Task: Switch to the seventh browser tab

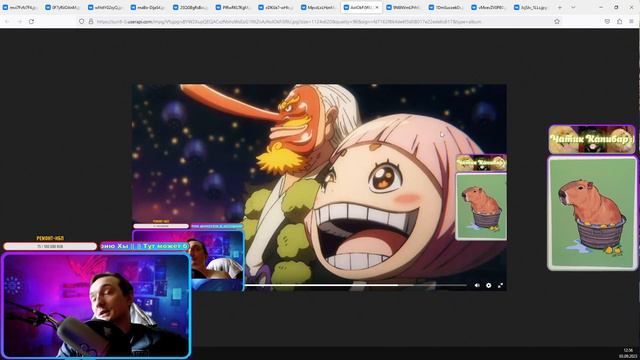Action: pos(276,7)
